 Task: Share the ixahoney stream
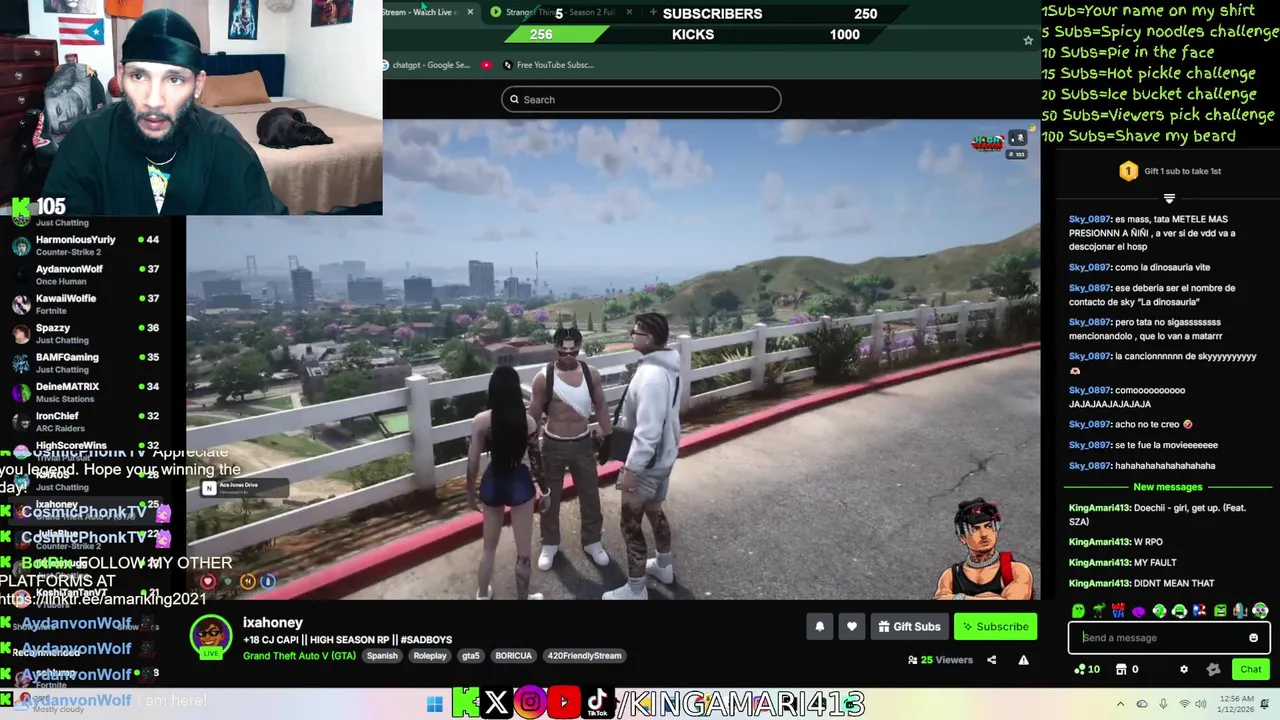click(x=991, y=660)
